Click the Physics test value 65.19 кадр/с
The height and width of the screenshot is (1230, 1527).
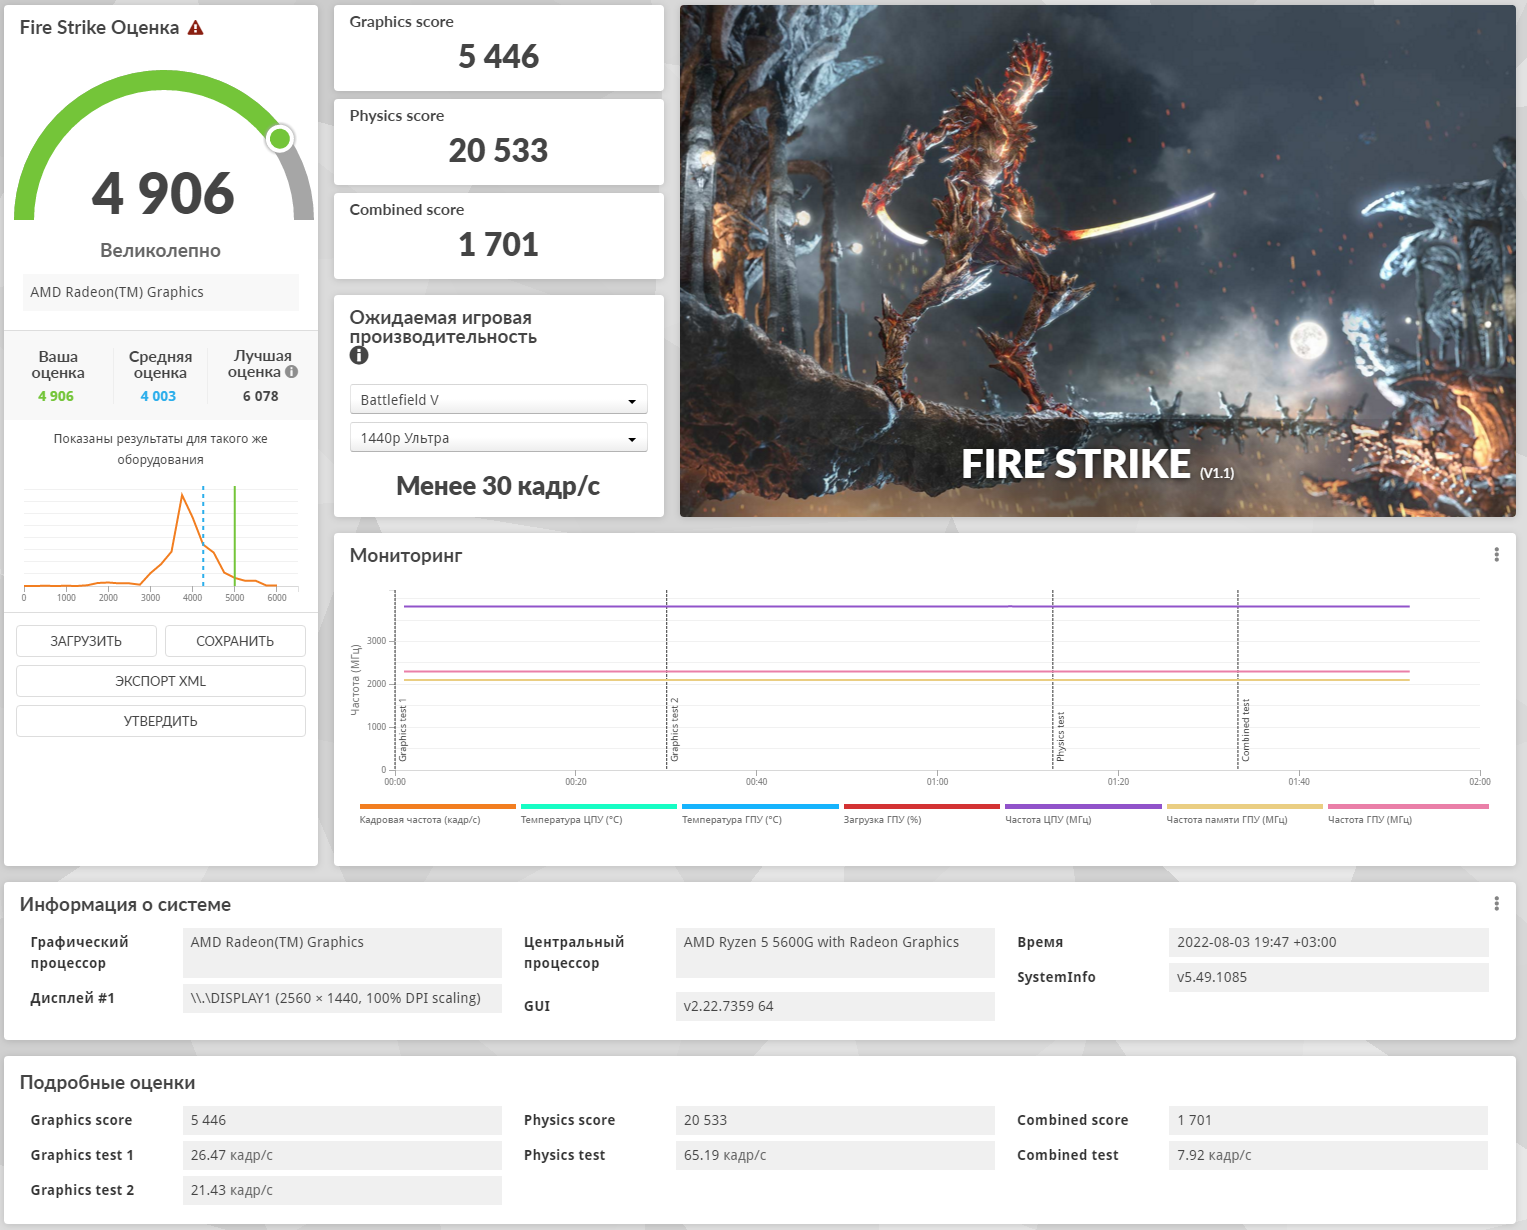click(835, 1155)
